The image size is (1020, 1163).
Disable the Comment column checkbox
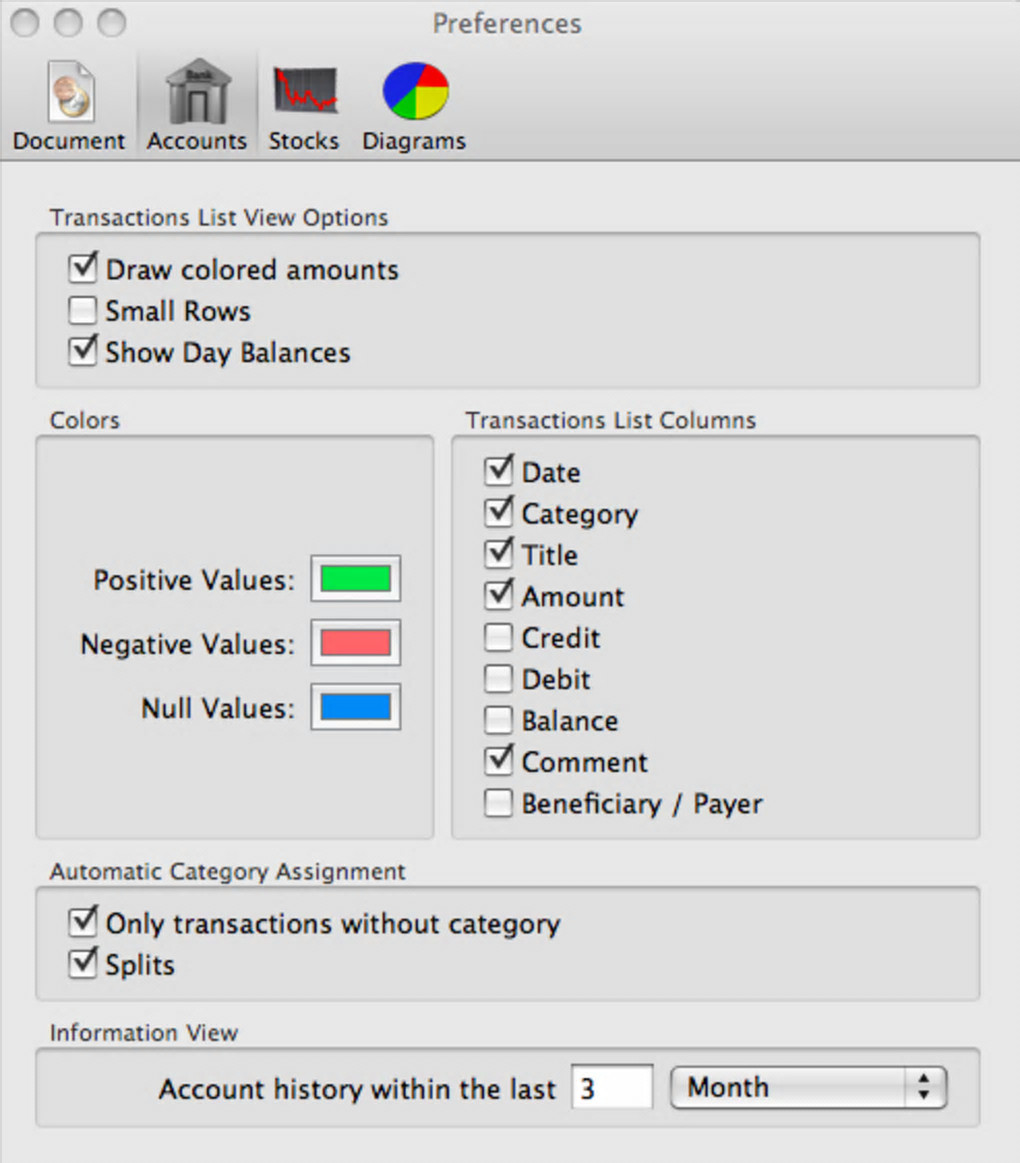pos(498,761)
